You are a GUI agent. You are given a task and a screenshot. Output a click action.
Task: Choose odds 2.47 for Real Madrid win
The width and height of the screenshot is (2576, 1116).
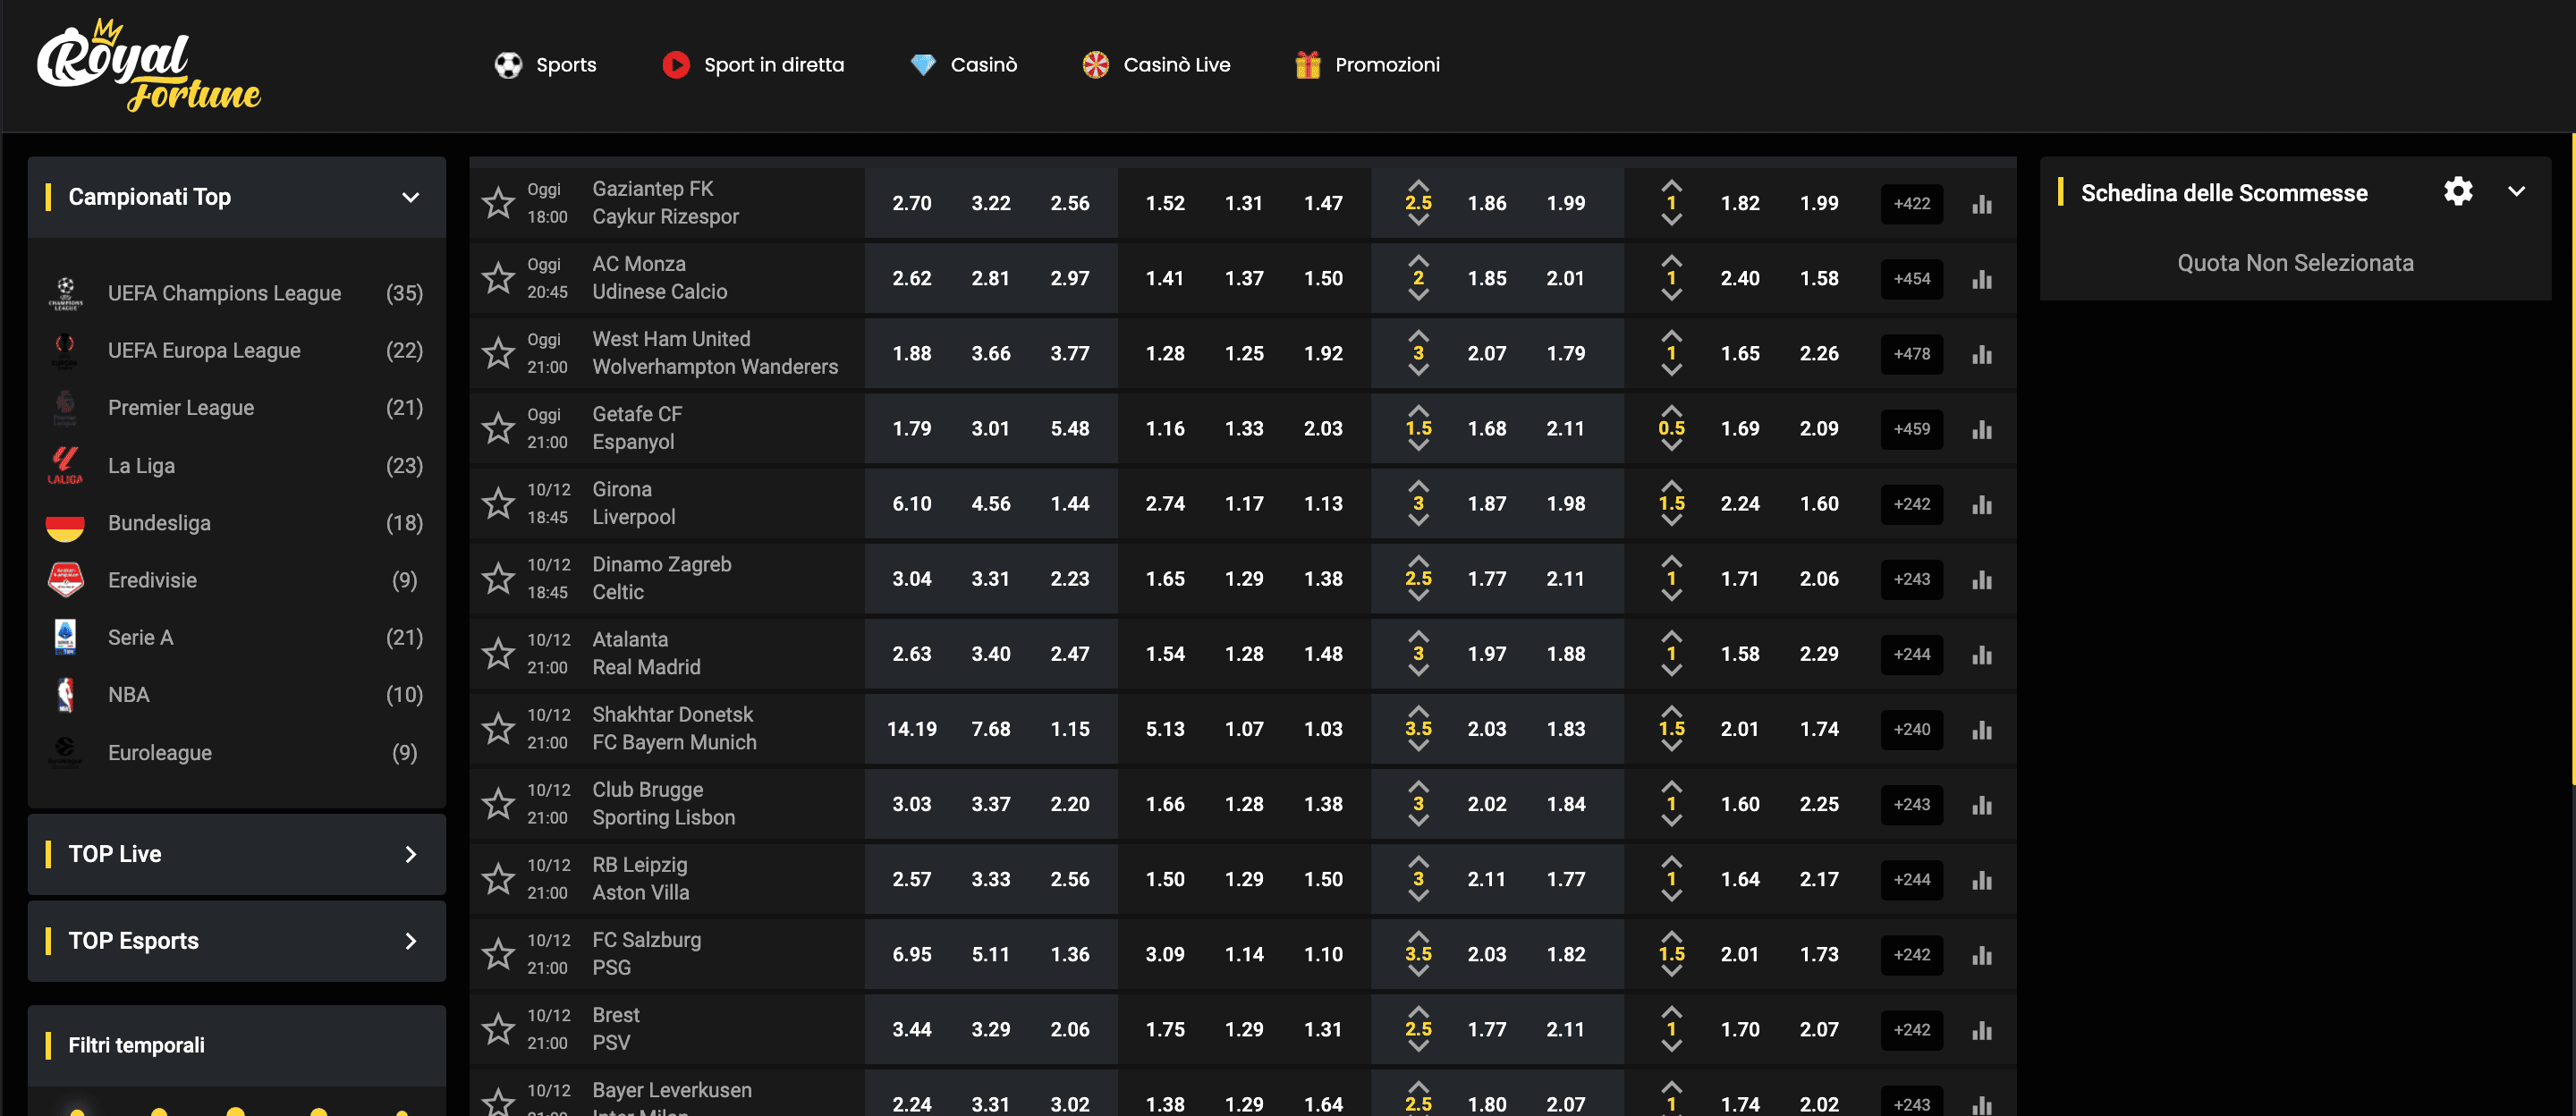[x=1069, y=654]
